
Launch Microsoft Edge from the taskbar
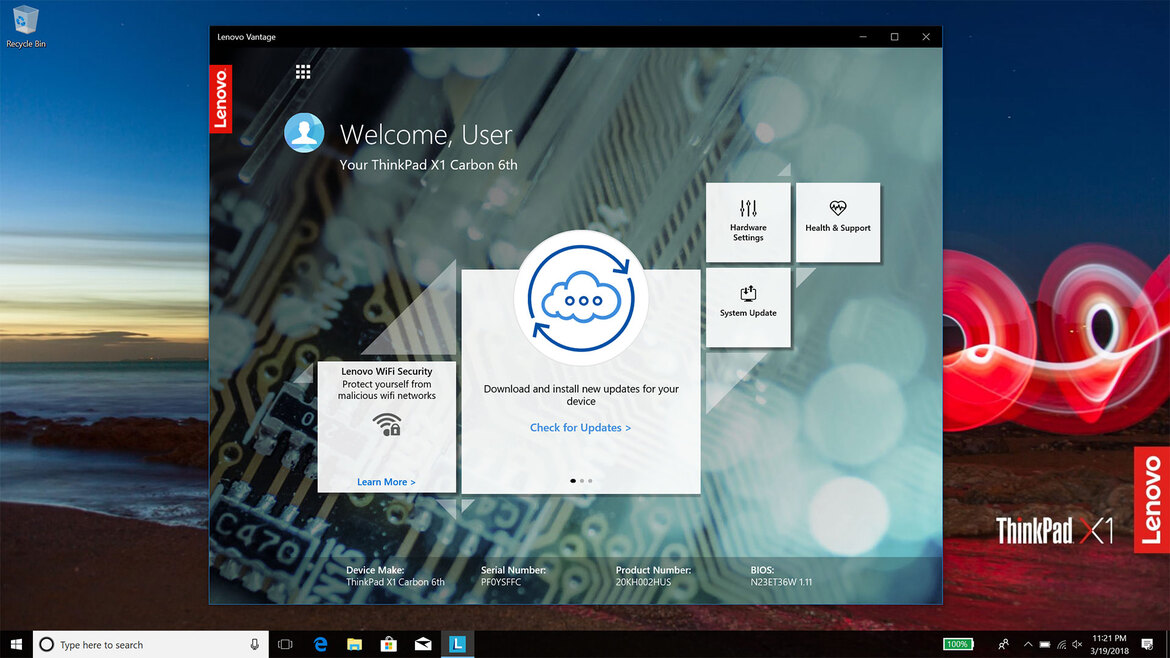coord(320,644)
